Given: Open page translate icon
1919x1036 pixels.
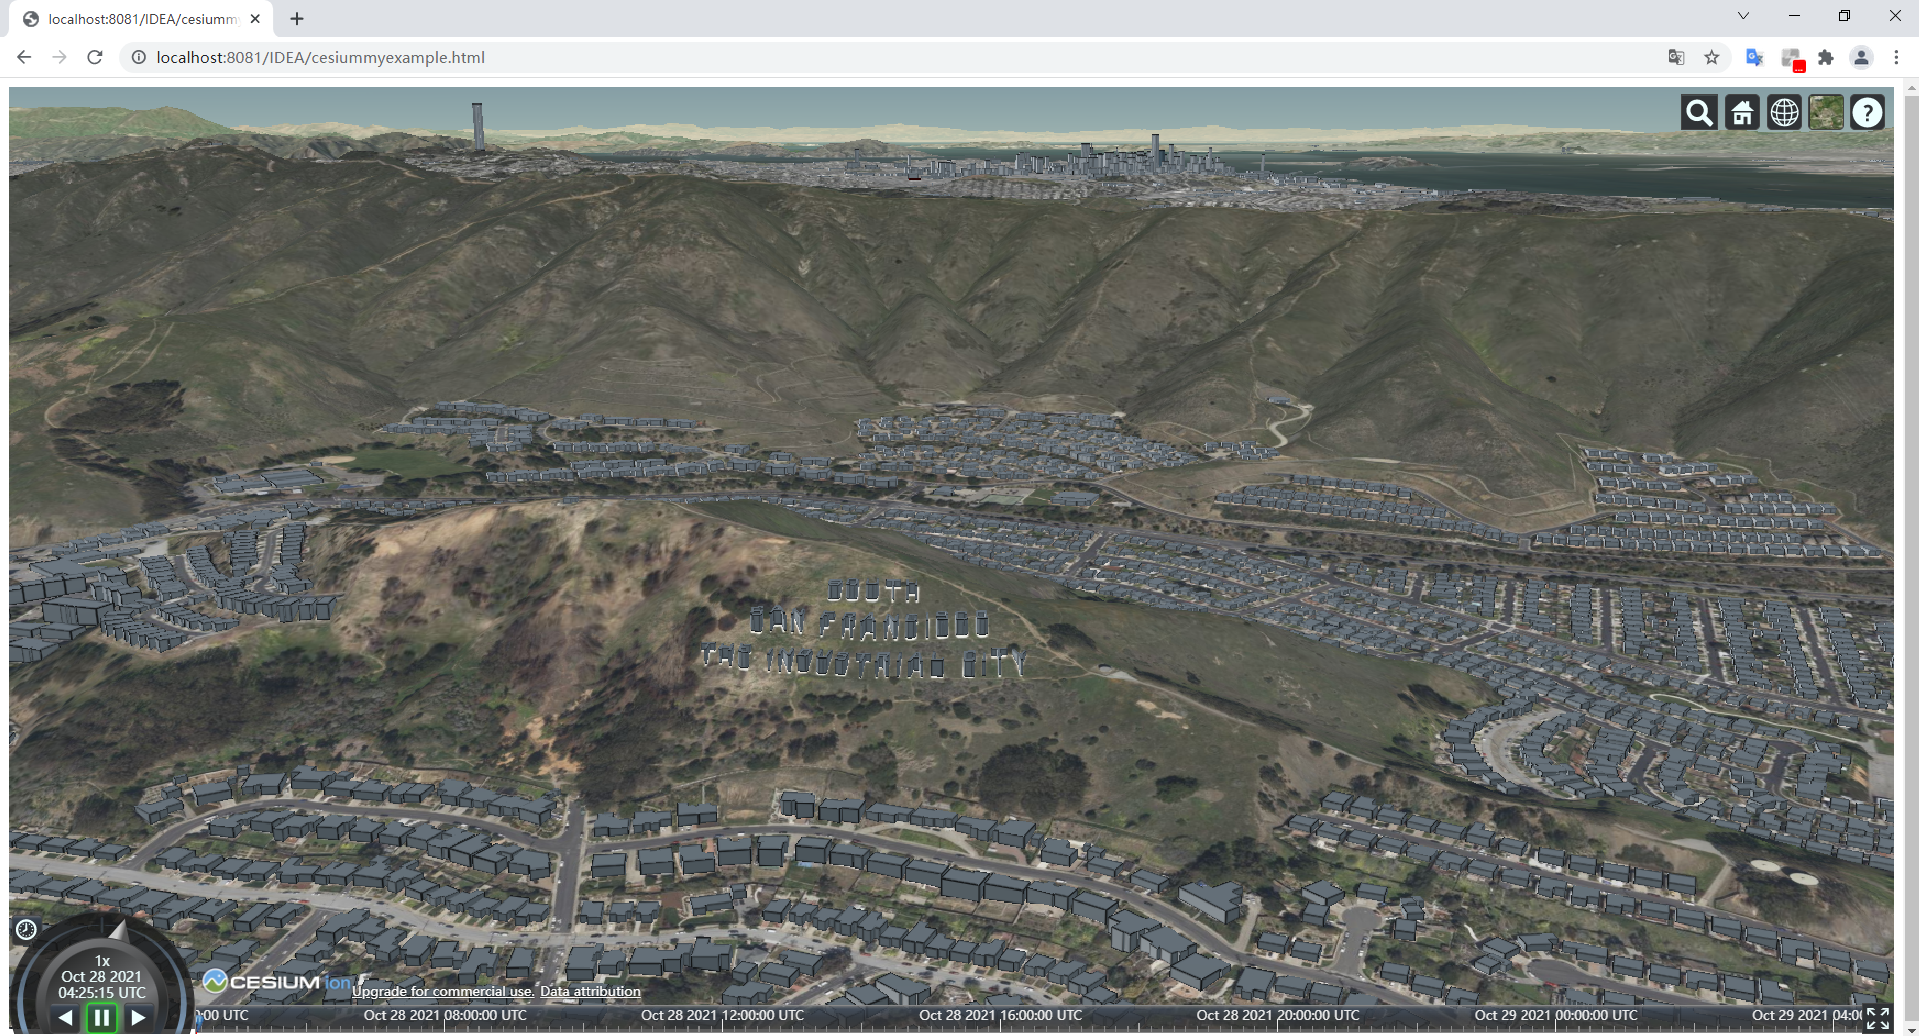Looking at the screenshot, I should 1677,57.
